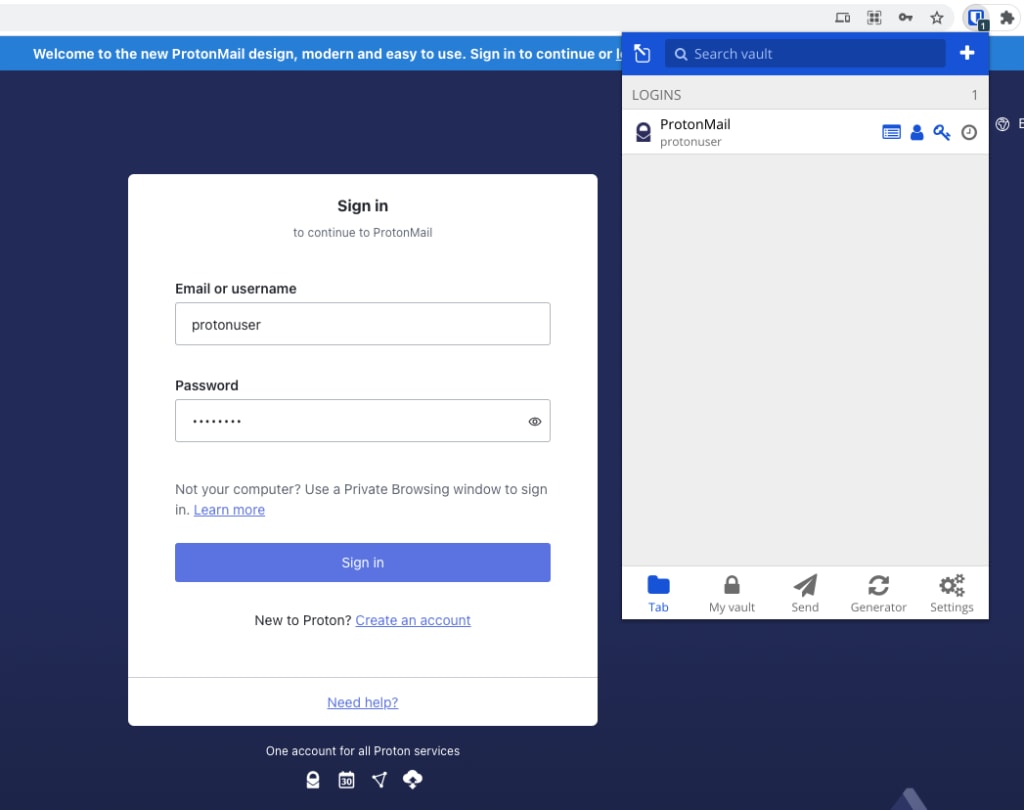Click the Proton Mail service icon

pos(313,779)
